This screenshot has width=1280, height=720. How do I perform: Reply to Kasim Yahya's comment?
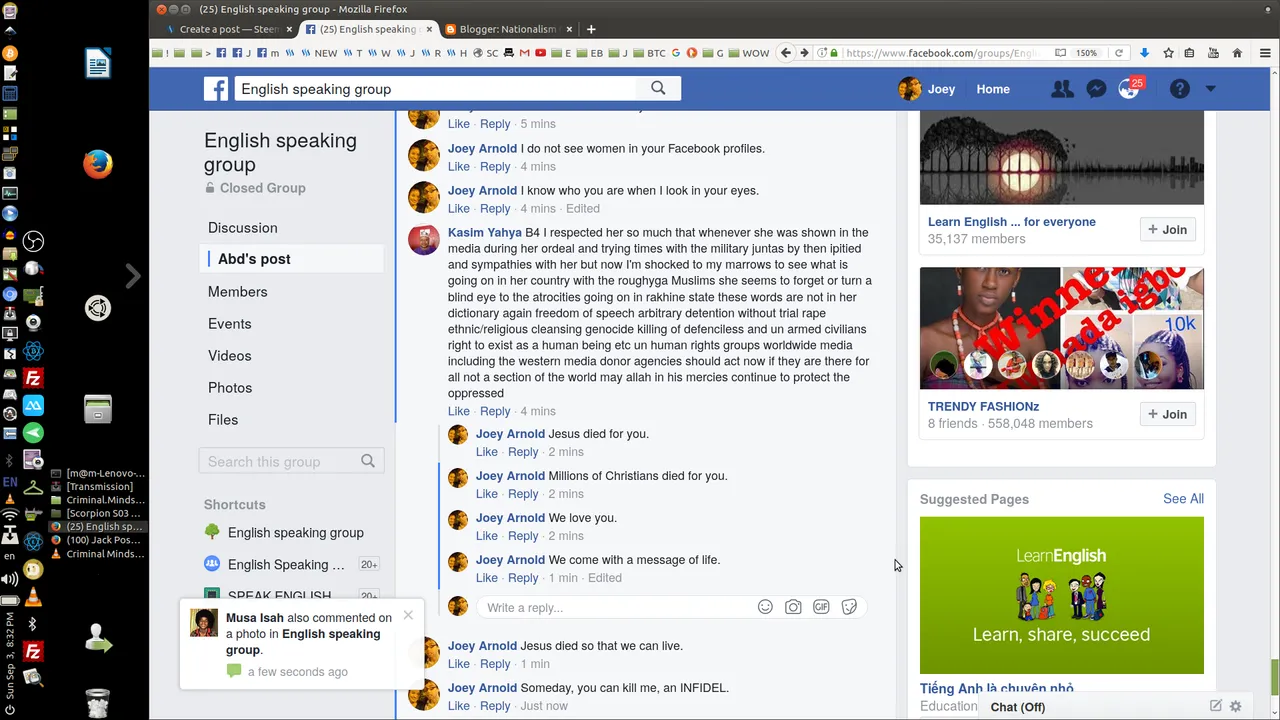coord(495,411)
